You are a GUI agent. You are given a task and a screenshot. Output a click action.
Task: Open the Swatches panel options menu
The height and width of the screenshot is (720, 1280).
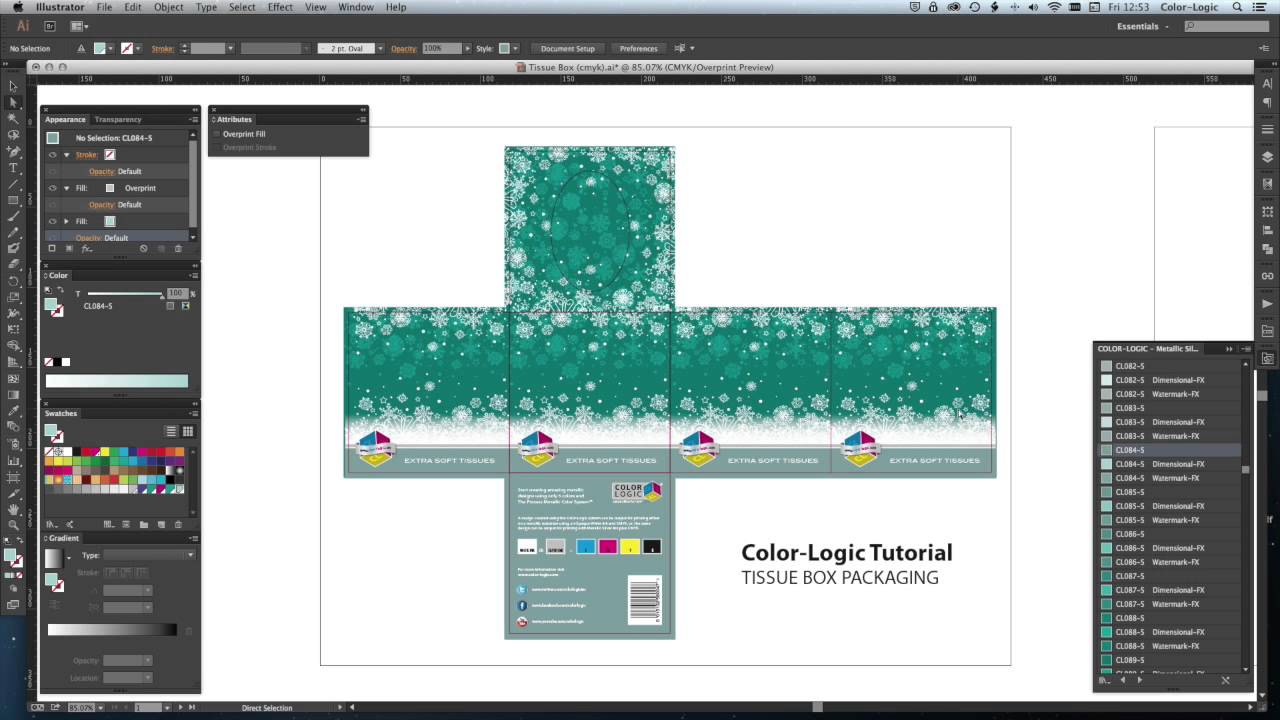click(x=194, y=413)
